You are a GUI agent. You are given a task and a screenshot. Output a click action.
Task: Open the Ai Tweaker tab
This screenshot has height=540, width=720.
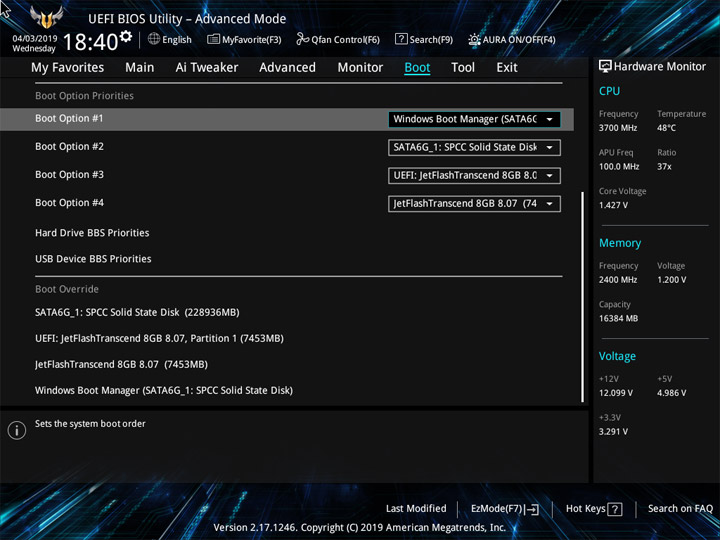pos(207,68)
